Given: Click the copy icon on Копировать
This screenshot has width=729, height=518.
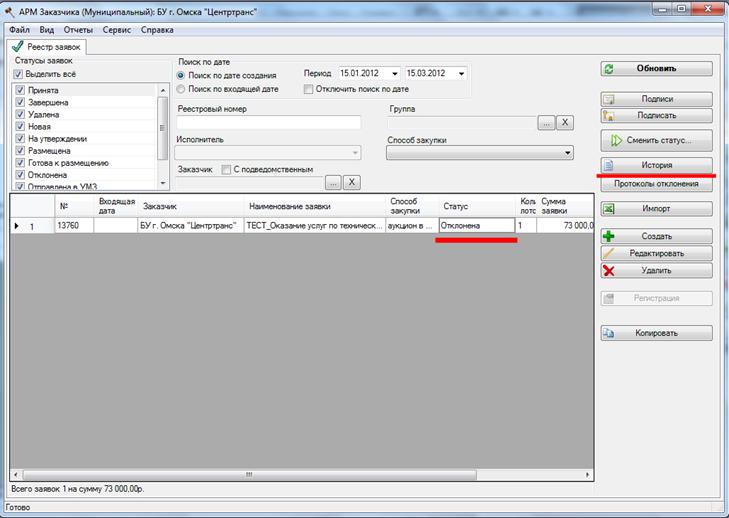Looking at the screenshot, I should tap(609, 333).
